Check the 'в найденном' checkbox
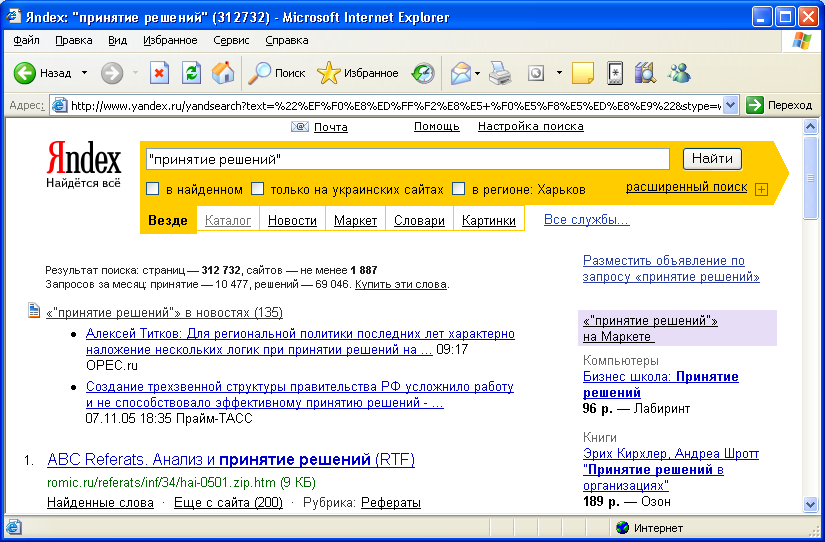825x542 pixels. [152, 189]
